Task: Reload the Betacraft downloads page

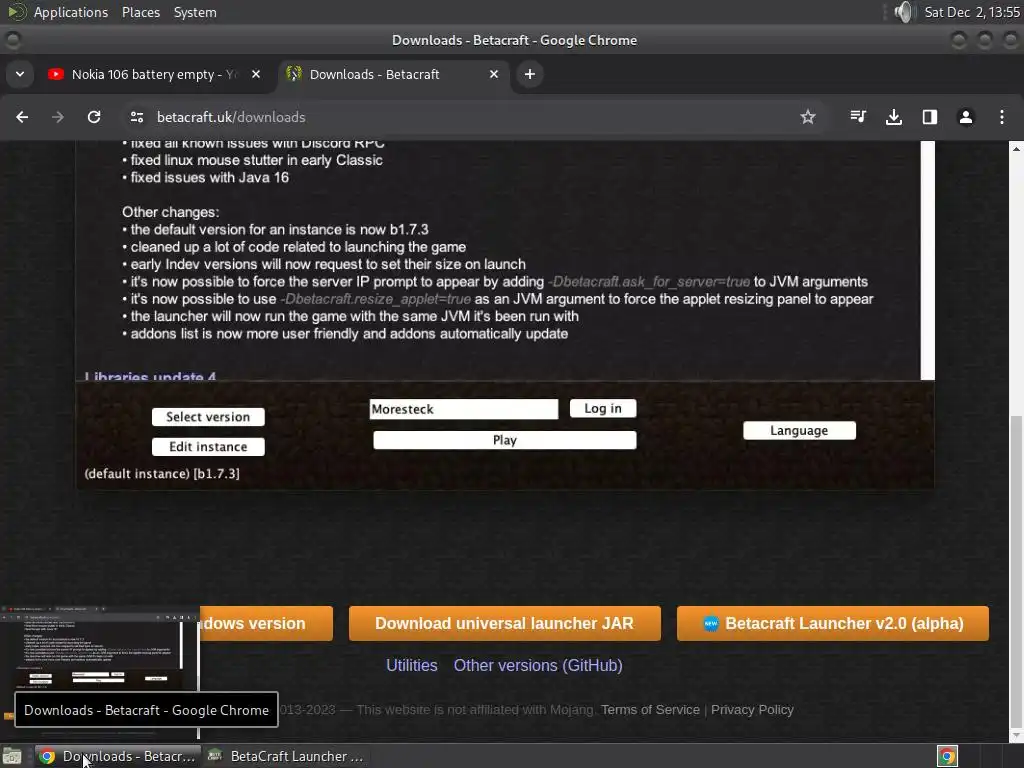Action: (x=94, y=117)
